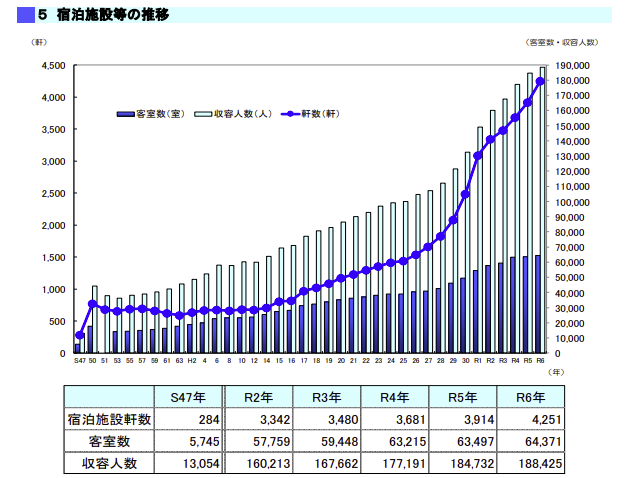Screen dimensions: 630x478
Task: Click the 188,425 cell in the table
Action: 536,463
